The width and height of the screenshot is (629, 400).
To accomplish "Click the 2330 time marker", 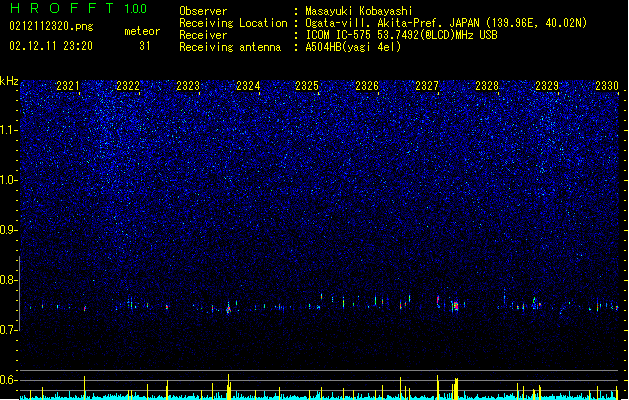I will coord(607,85).
